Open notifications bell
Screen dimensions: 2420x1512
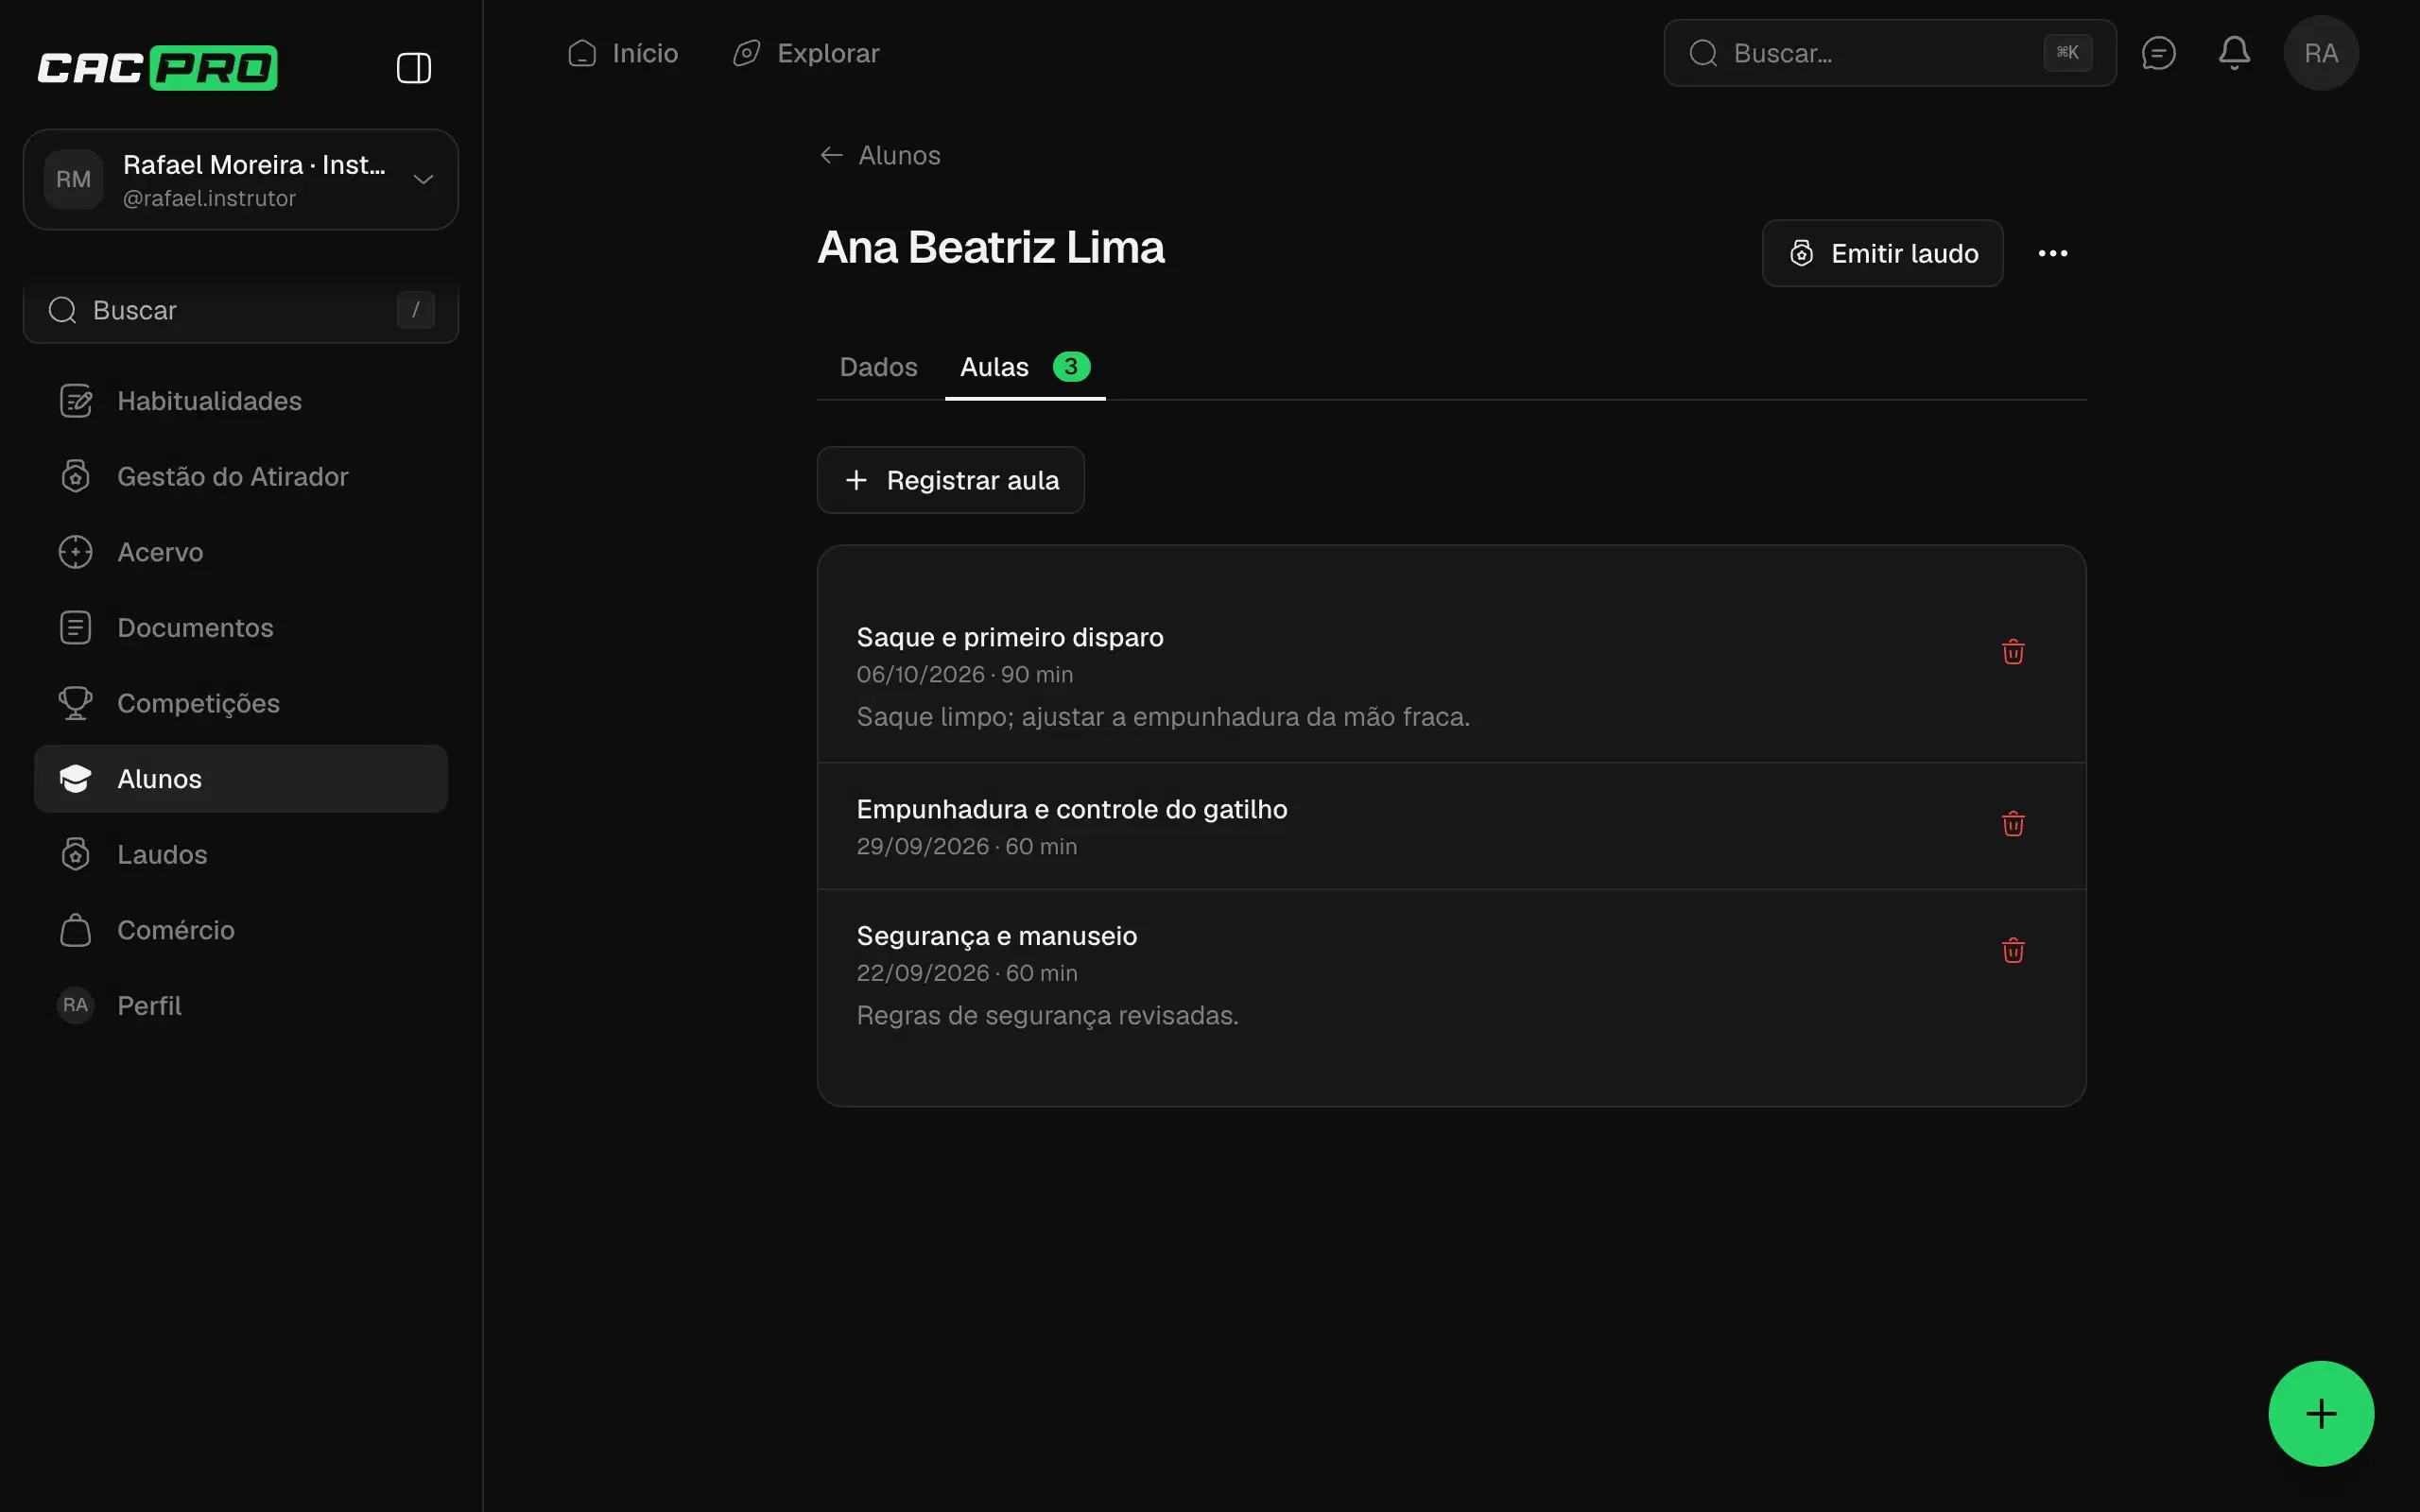[x=2234, y=53]
